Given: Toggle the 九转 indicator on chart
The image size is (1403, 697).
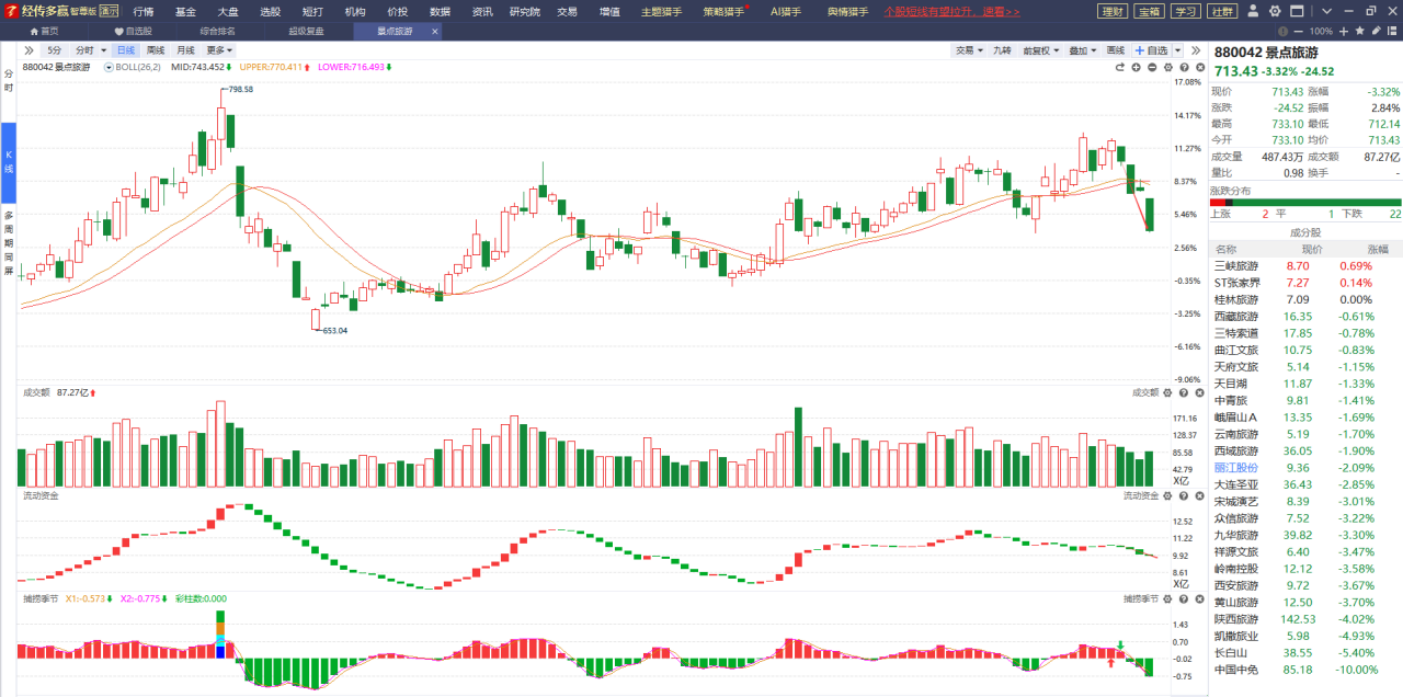Looking at the screenshot, I should pos(1002,50).
